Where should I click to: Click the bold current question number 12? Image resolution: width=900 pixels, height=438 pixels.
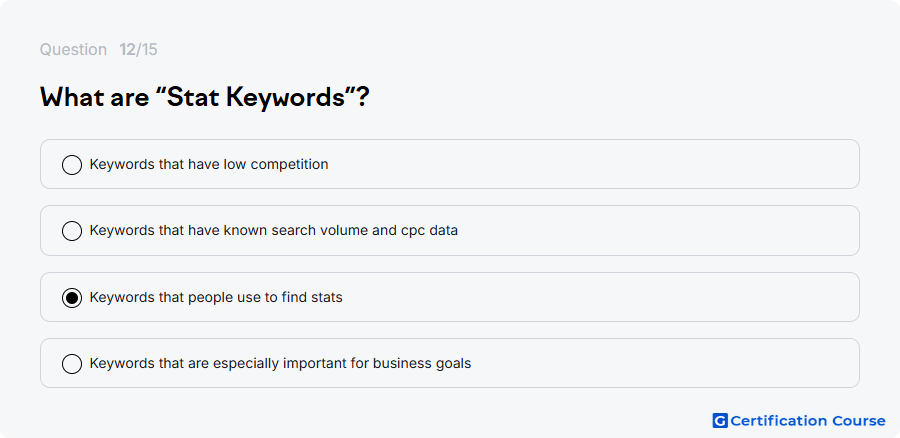[x=127, y=50]
